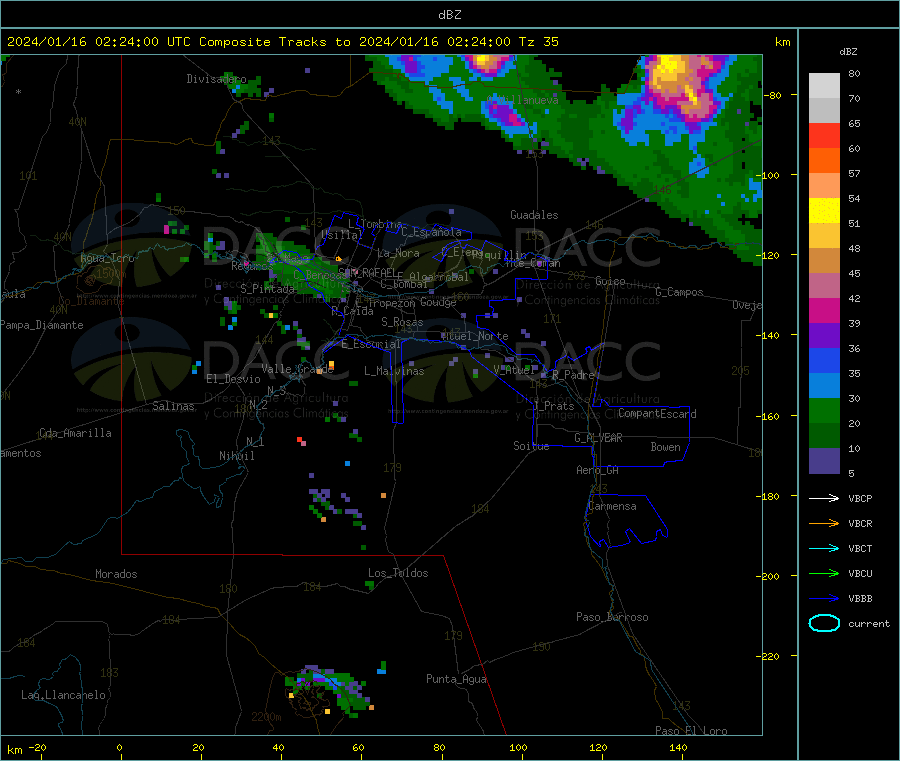This screenshot has height=761, width=900.
Task: Click the 'G_Campos' place label
Action: [679, 292]
